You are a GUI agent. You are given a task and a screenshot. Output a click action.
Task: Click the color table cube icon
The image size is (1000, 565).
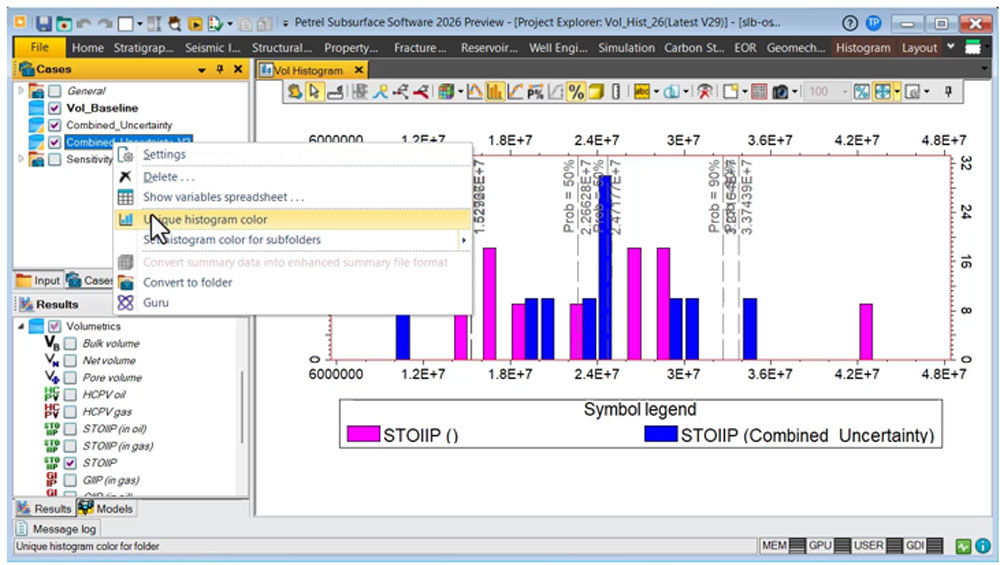coord(446,92)
